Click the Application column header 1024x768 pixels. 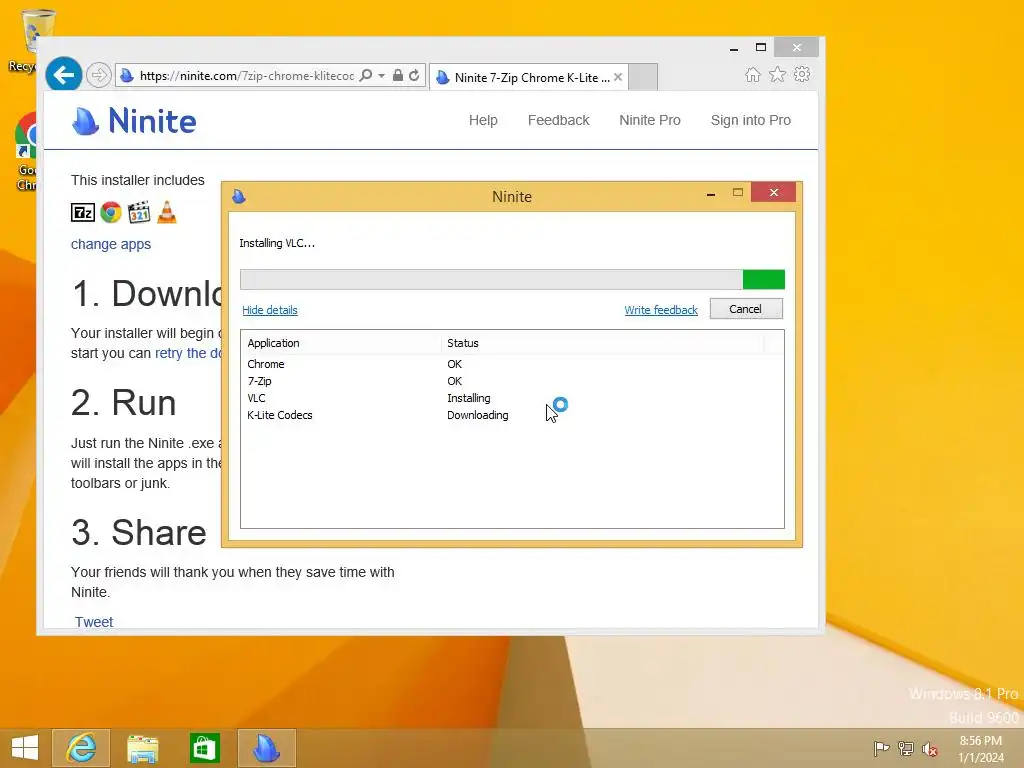tap(341, 343)
